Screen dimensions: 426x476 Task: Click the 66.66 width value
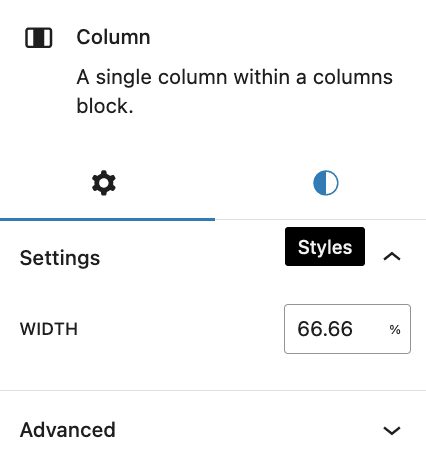325,329
